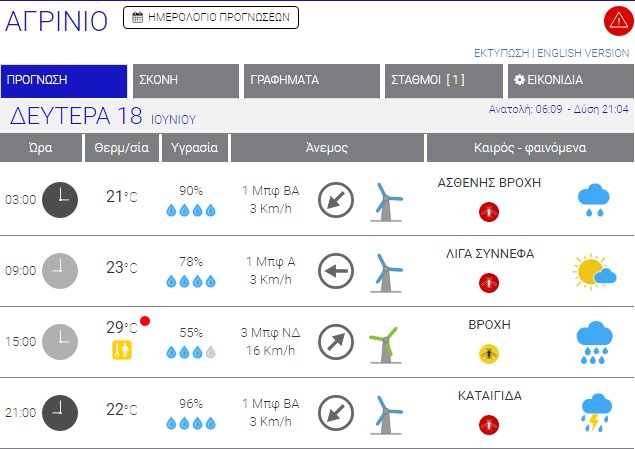Click the yellow mosquito icon under ΒΡΟΧΗ
The width and height of the screenshot is (635, 449).
tap(489, 353)
